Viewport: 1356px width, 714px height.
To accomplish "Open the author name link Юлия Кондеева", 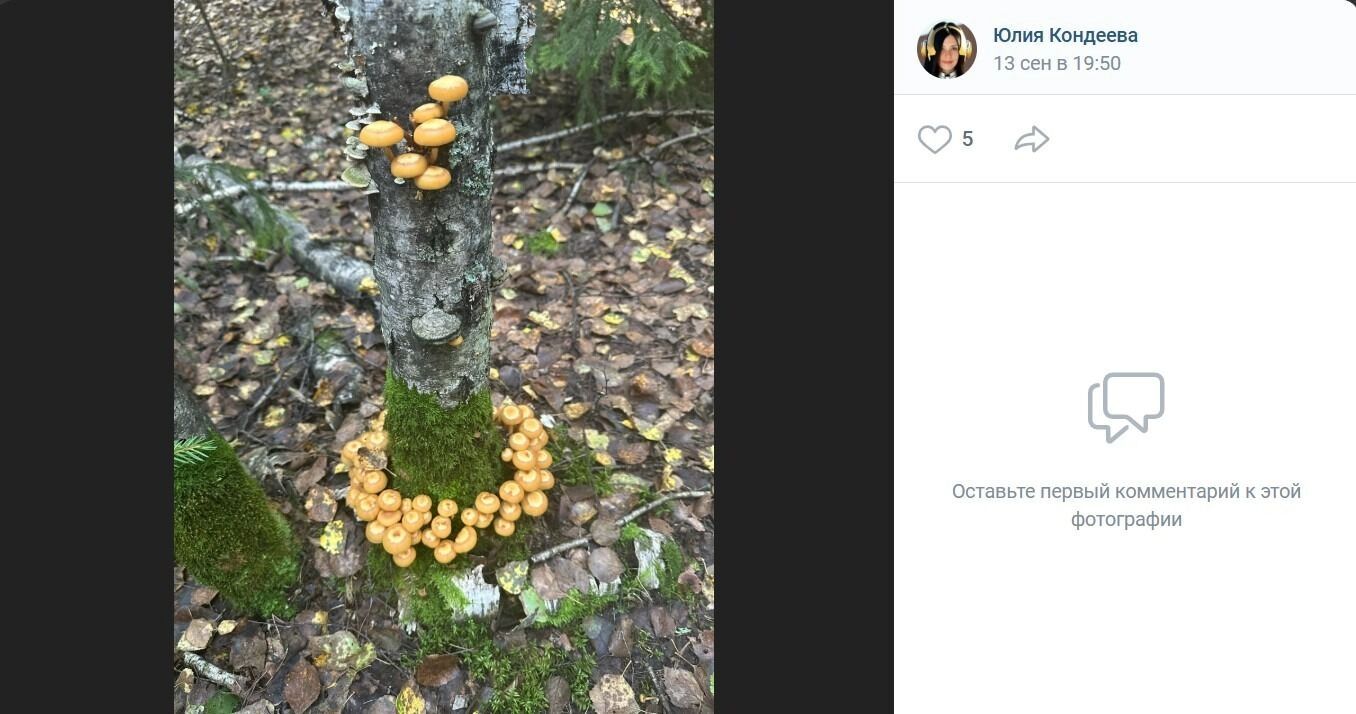I will pos(1065,36).
